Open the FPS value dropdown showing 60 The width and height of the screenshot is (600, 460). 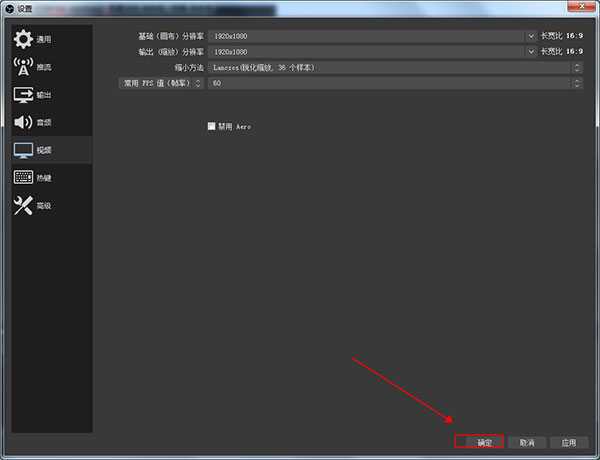(x=396, y=83)
